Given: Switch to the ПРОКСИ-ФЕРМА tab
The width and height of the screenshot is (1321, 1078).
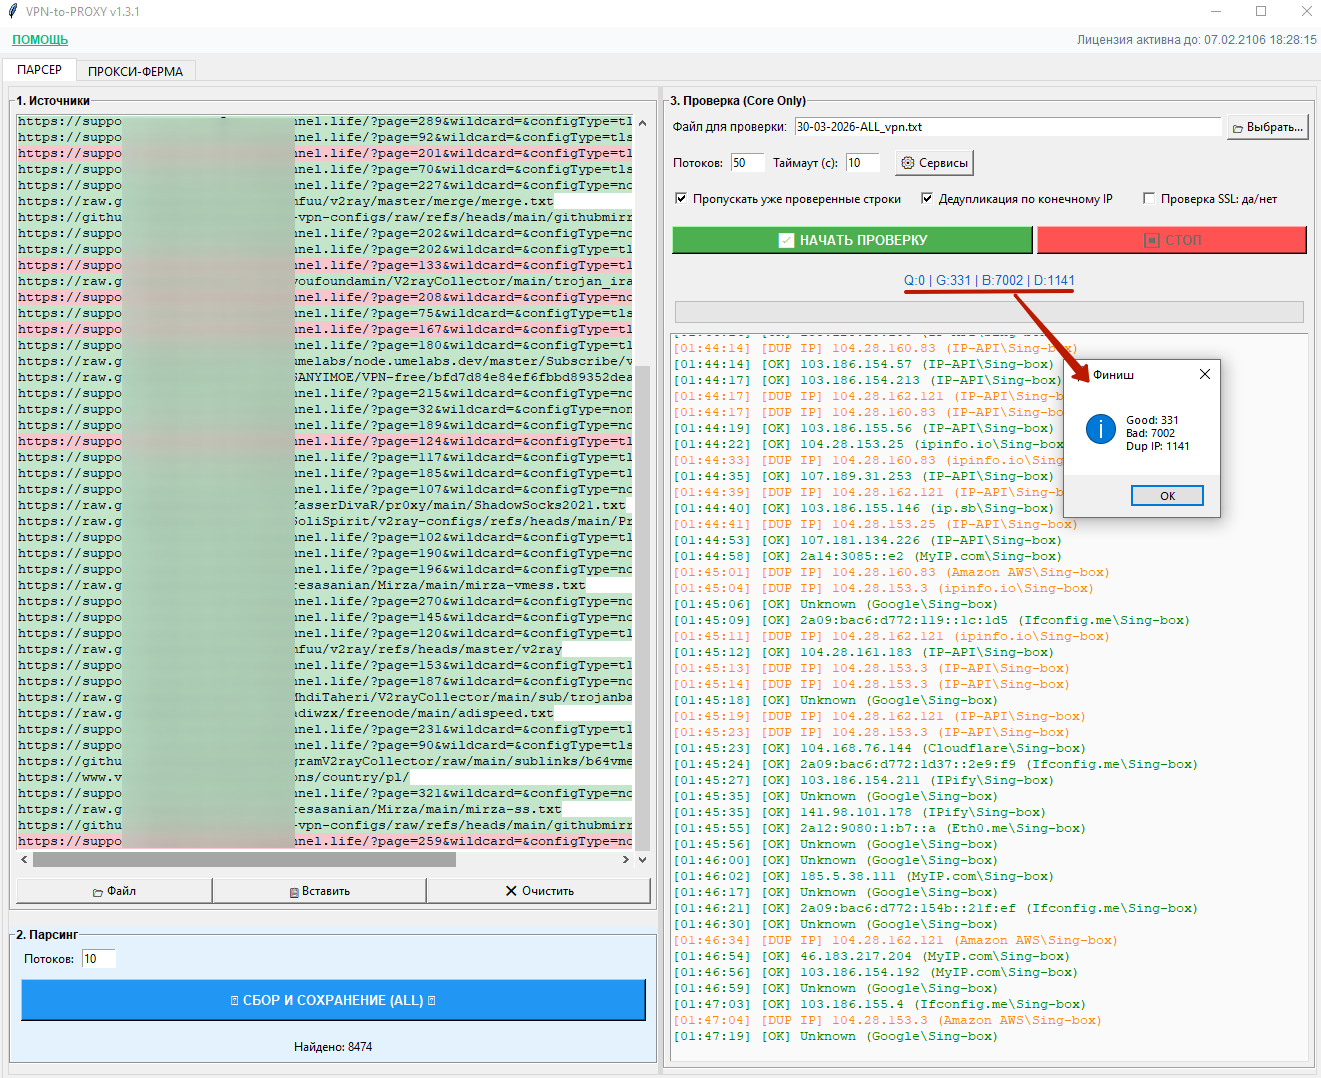Looking at the screenshot, I should (x=135, y=71).
